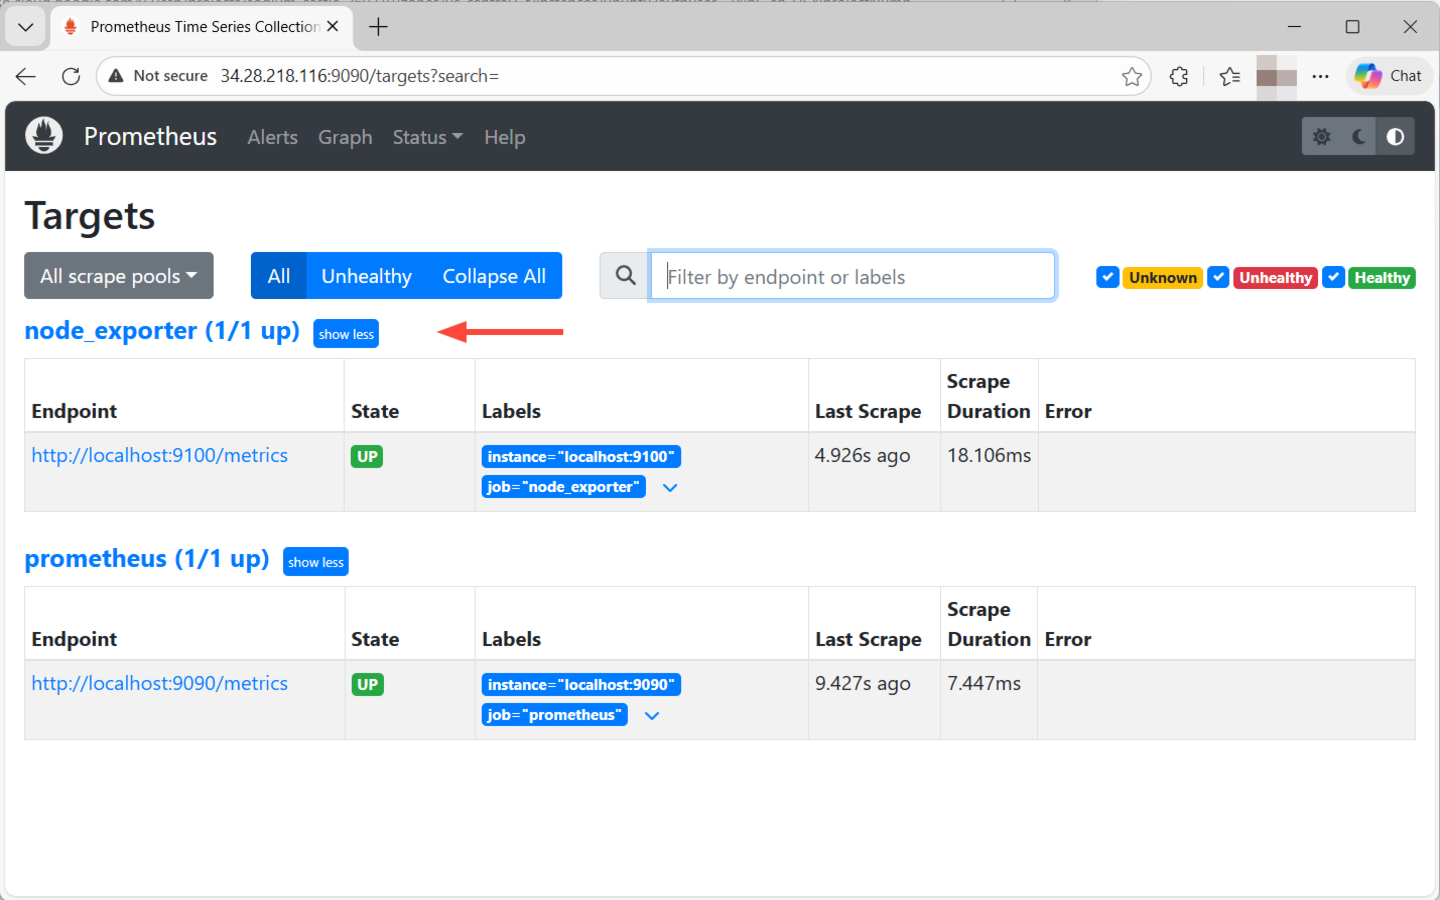Viewport: 1440px width, 900px height.
Task: Click the Prometheus logo icon
Action: pos(43,135)
